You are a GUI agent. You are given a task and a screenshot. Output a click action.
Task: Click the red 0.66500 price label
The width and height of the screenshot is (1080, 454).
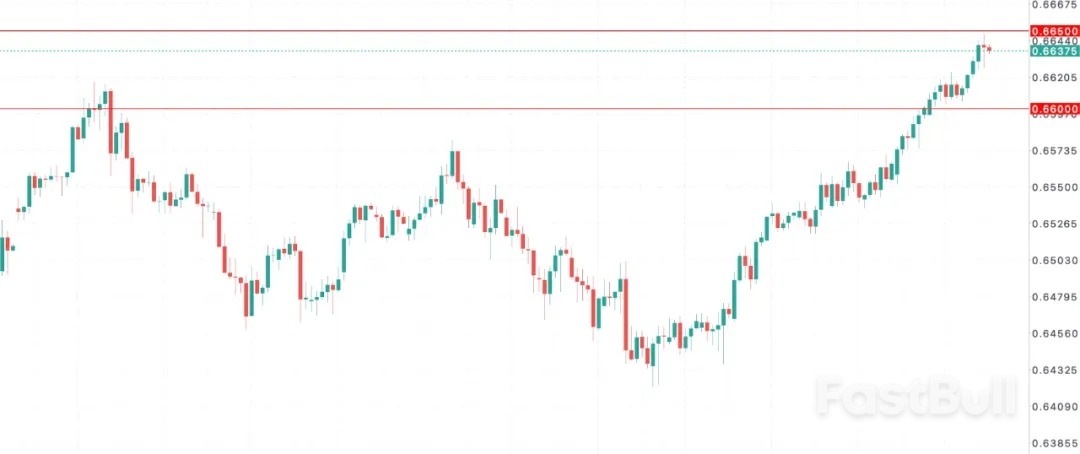pyautogui.click(x=1053, y=32)
